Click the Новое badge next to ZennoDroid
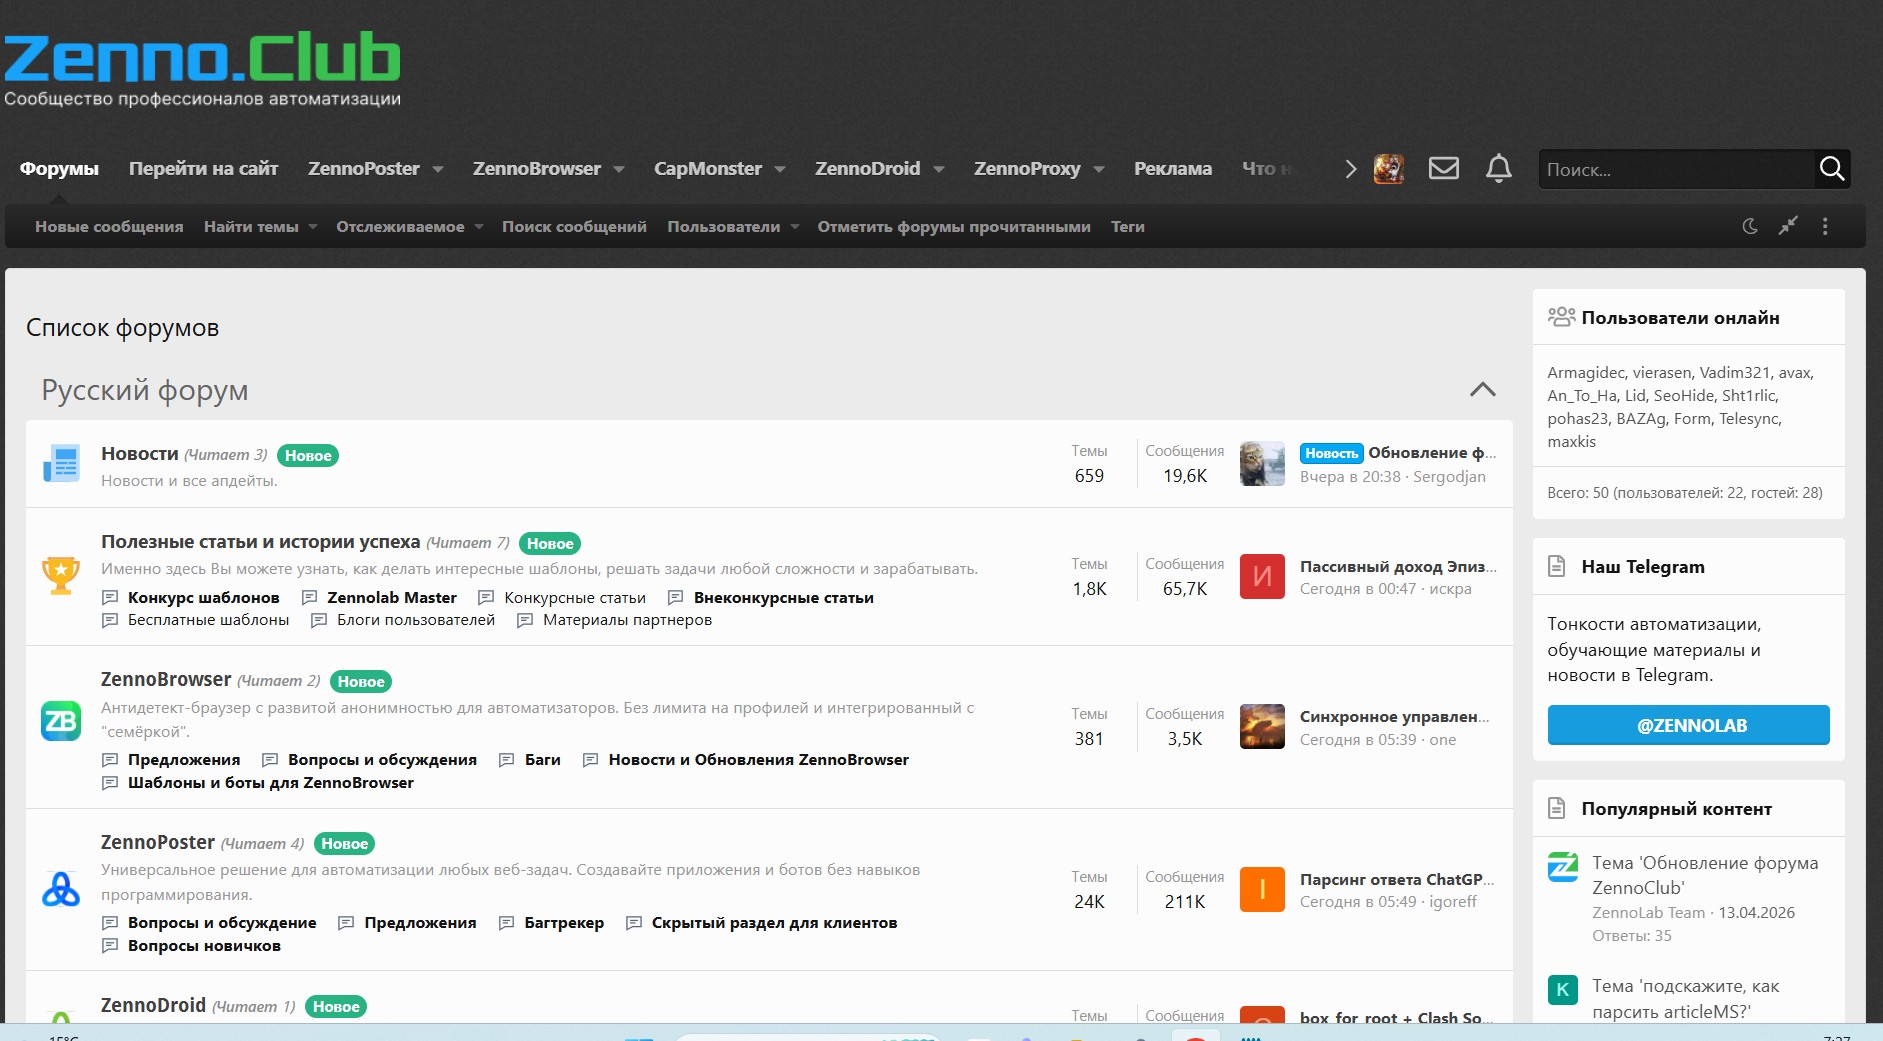This screenshot has width=1883, height=1041. pyautogui.click(x=336, y=1007)
